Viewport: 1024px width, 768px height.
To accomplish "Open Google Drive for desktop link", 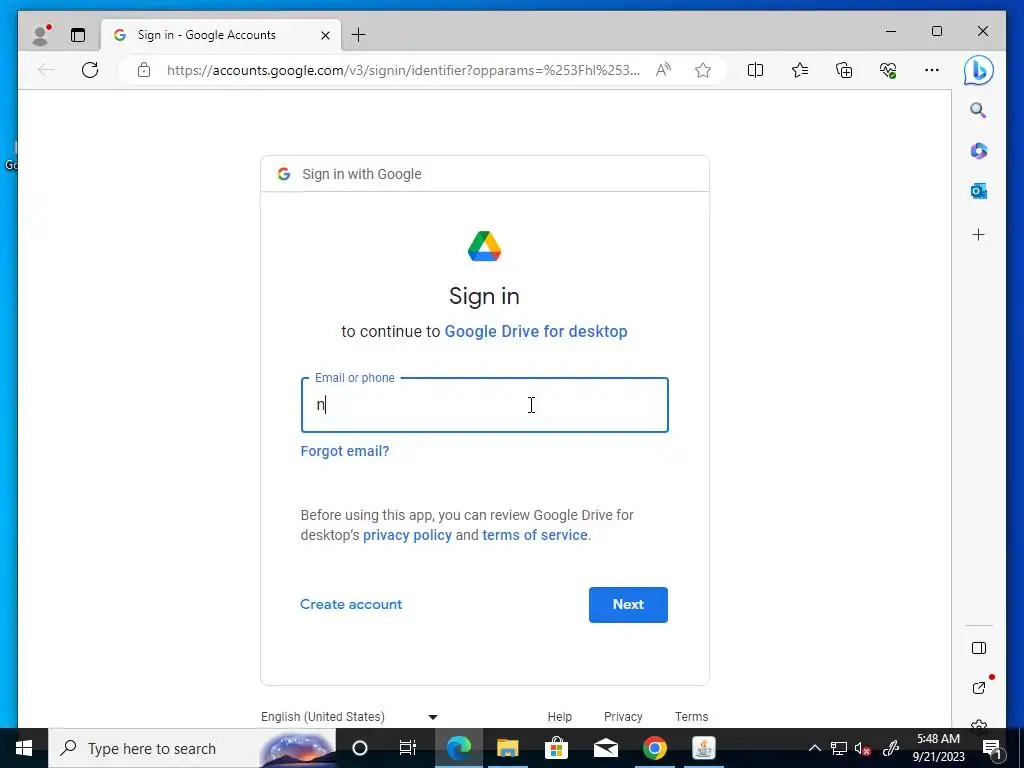I will [x=536, y=332].
